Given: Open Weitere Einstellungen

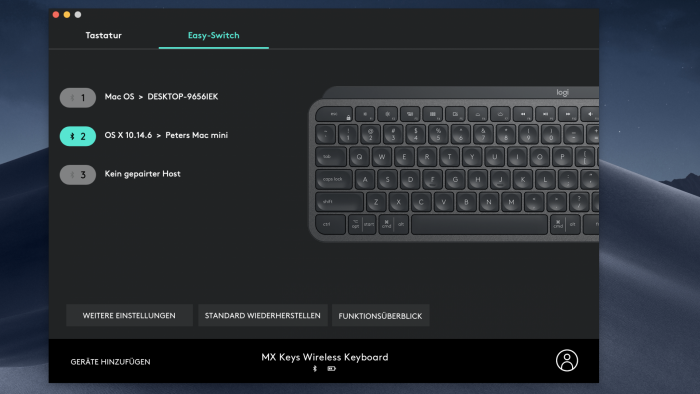Looking at the screenshot, I should 129,315.
